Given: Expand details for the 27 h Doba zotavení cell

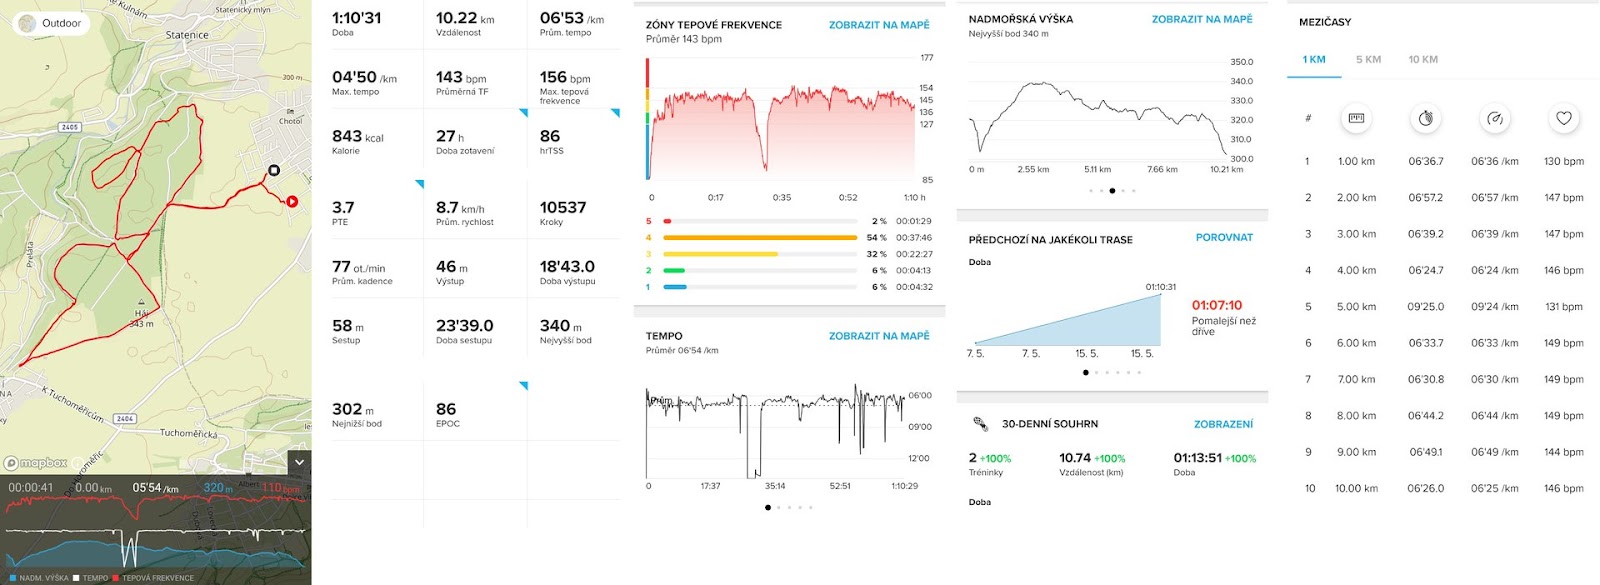Looking at the screenshot, I should [x=523, y=113].
